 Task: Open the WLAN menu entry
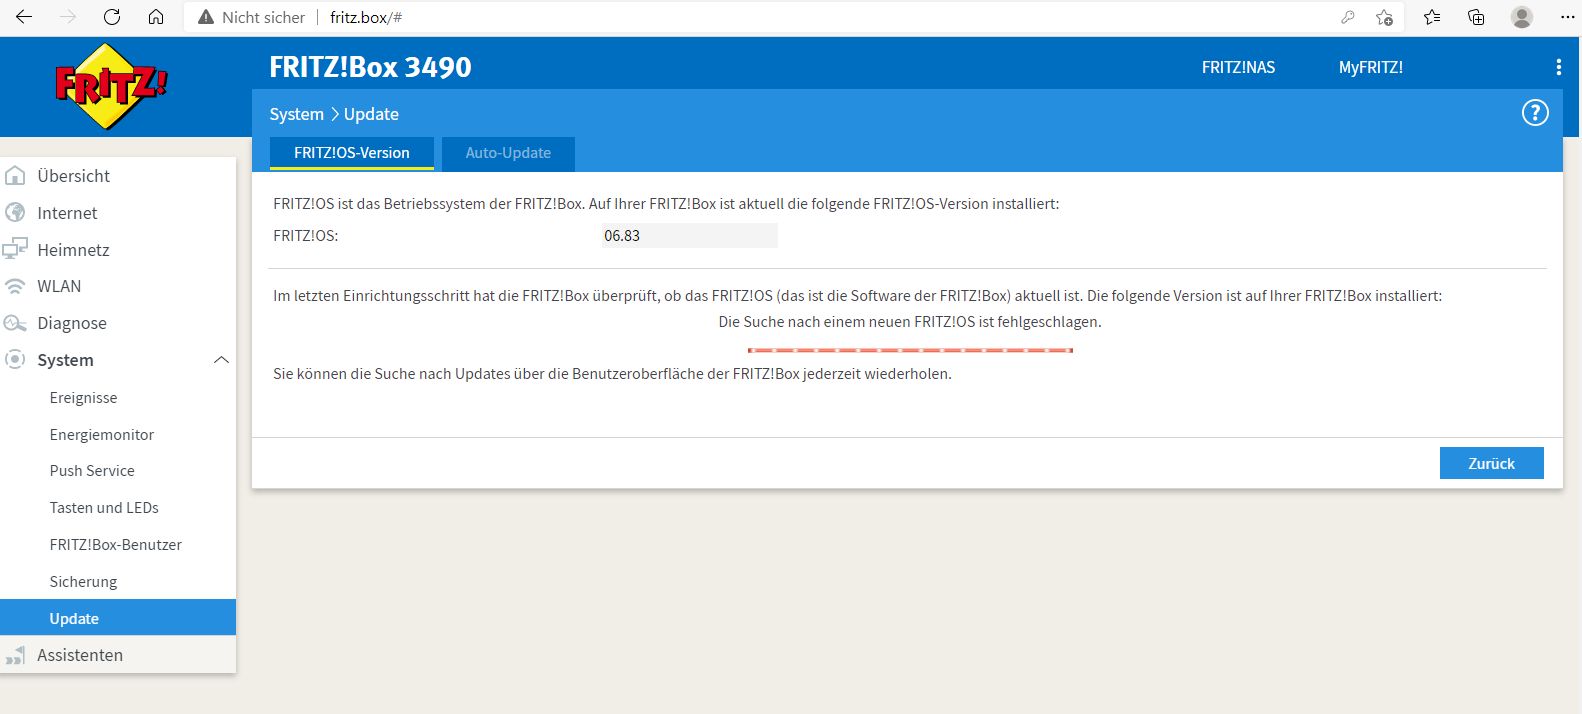[59, 286]
